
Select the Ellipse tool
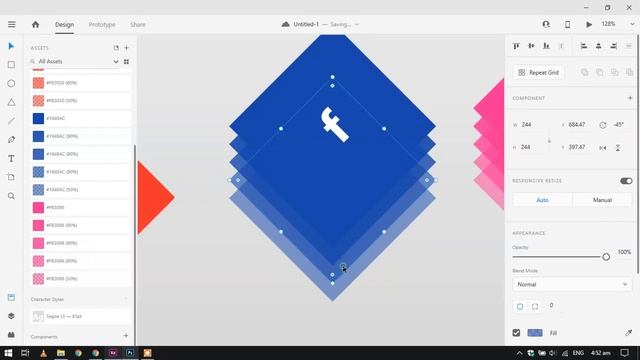tap(11, 83)
